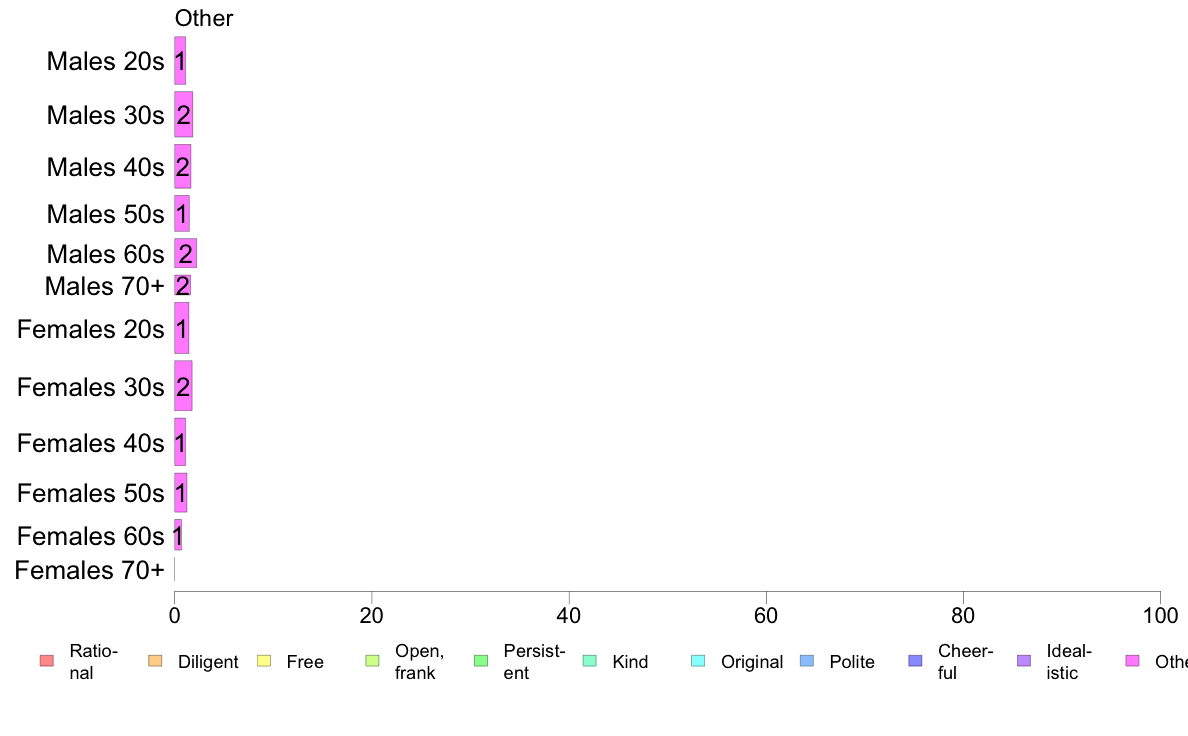Click the Free legend yellow swatch
Screen dimensions: 1188x736
264,661
